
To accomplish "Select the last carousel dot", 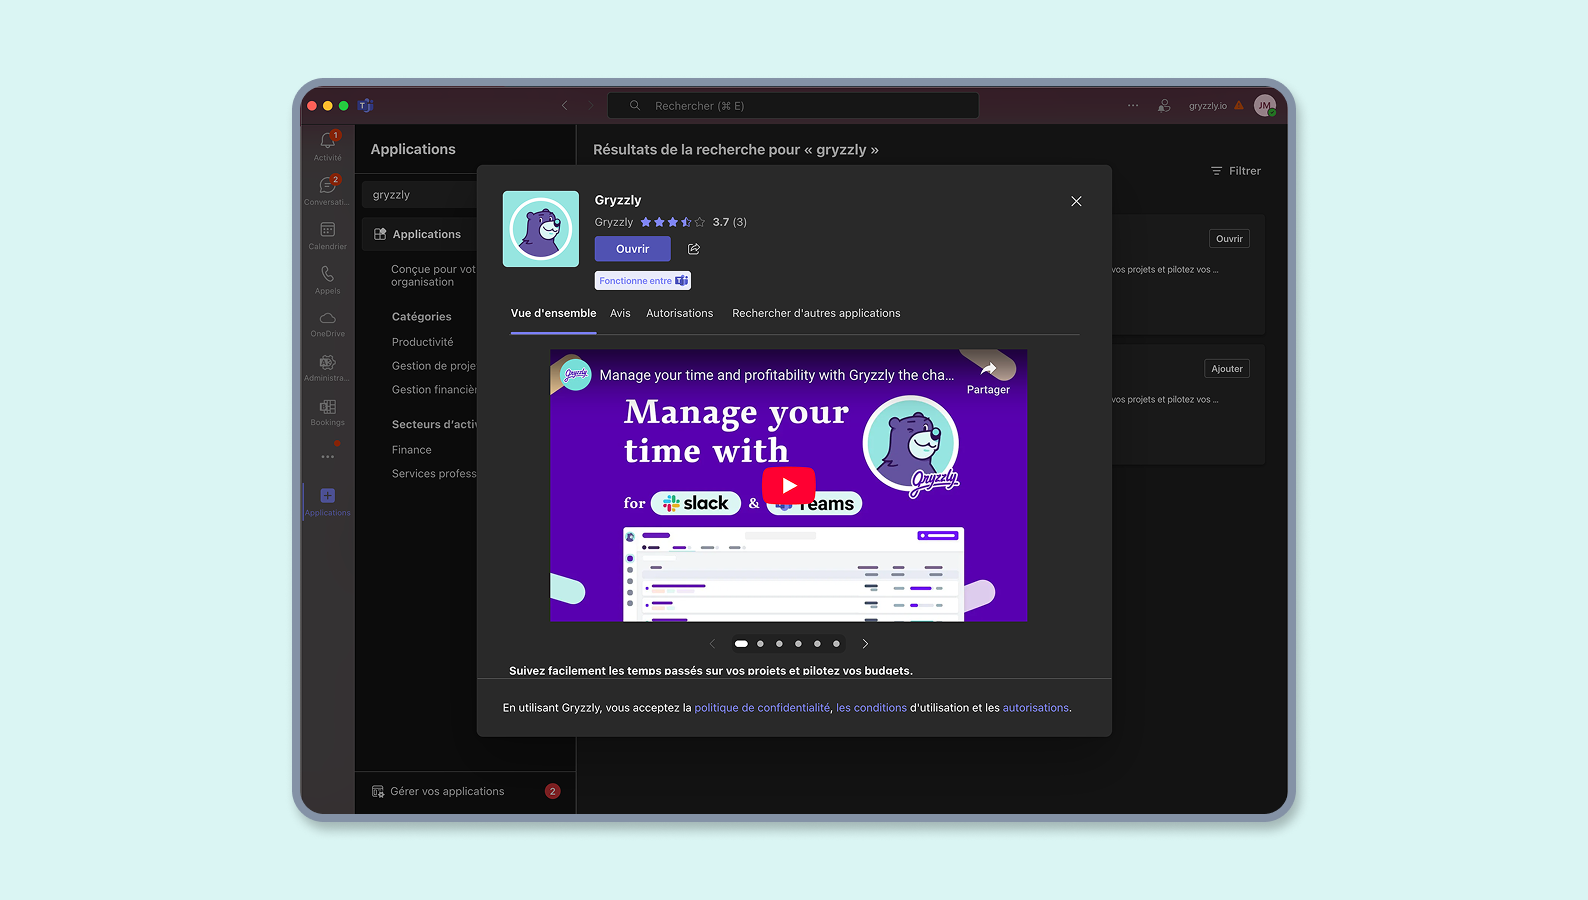I will (836, 644).
